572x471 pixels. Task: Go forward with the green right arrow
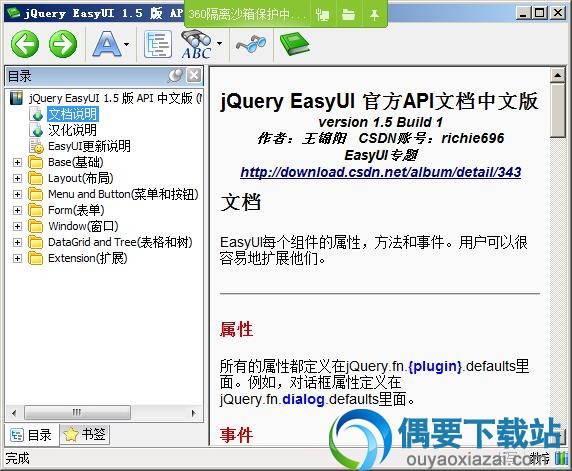pyautogui.click(x=63, y=44)
